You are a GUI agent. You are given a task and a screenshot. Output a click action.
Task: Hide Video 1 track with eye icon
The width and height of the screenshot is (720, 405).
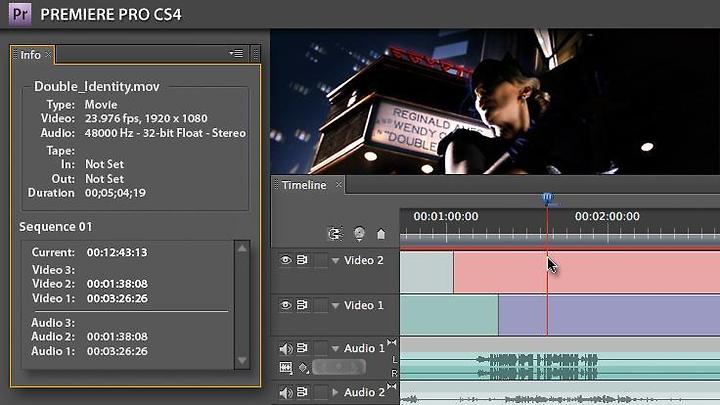point(285,305)
